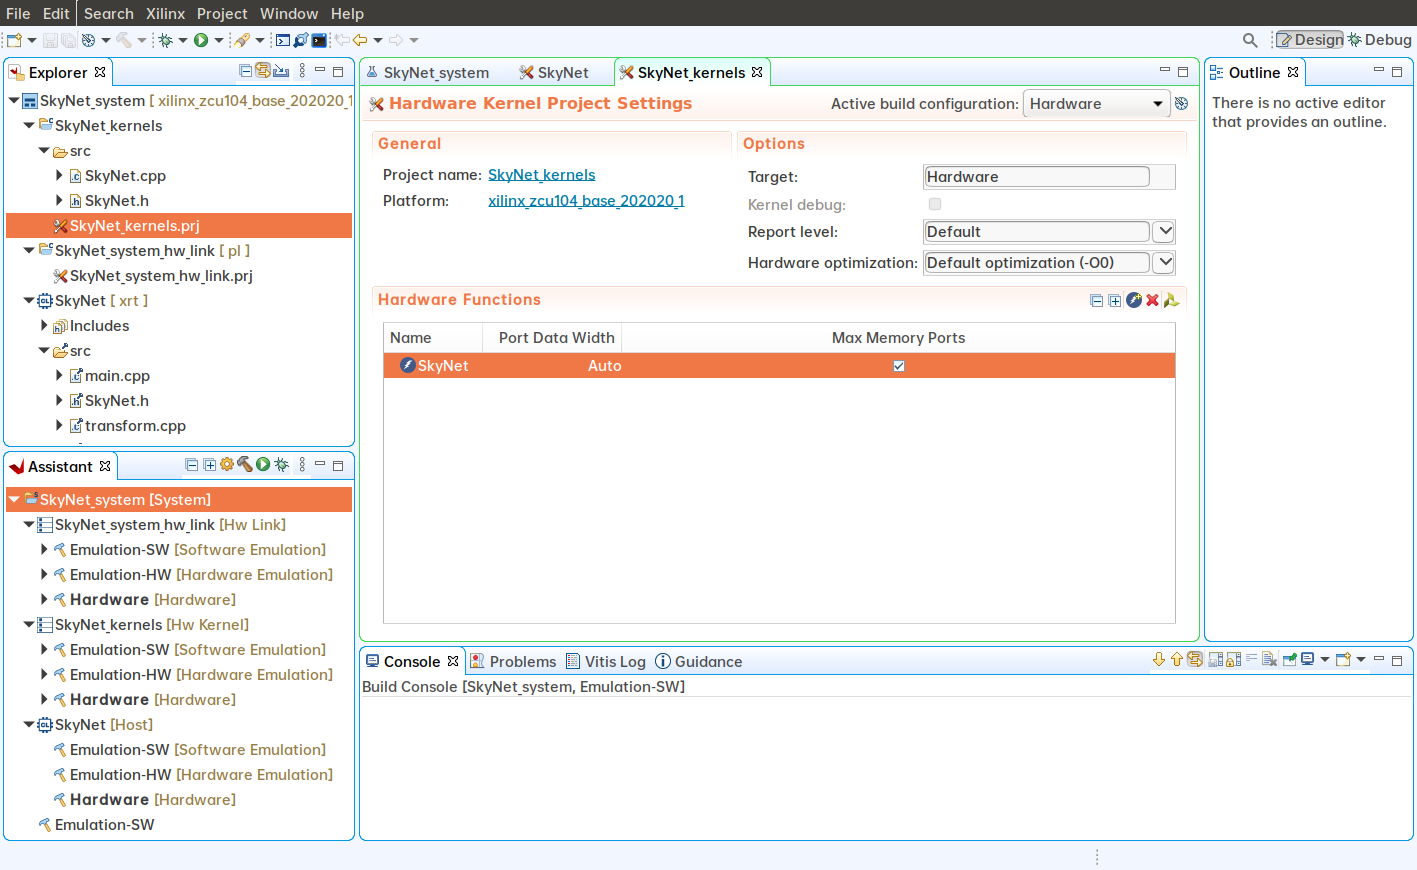The width and height of the screenshot is (1417, 870).
Task: Click Collapse All in Hardware Functions section
Action: (1097, 300)
